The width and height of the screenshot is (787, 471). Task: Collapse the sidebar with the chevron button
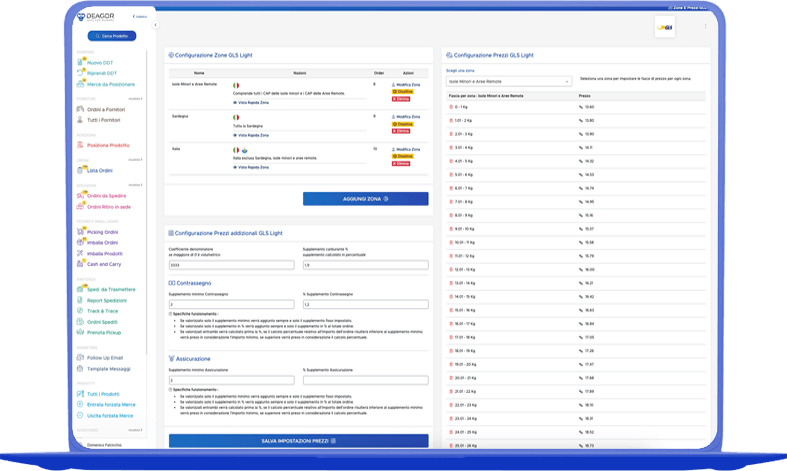pos(156,25)
